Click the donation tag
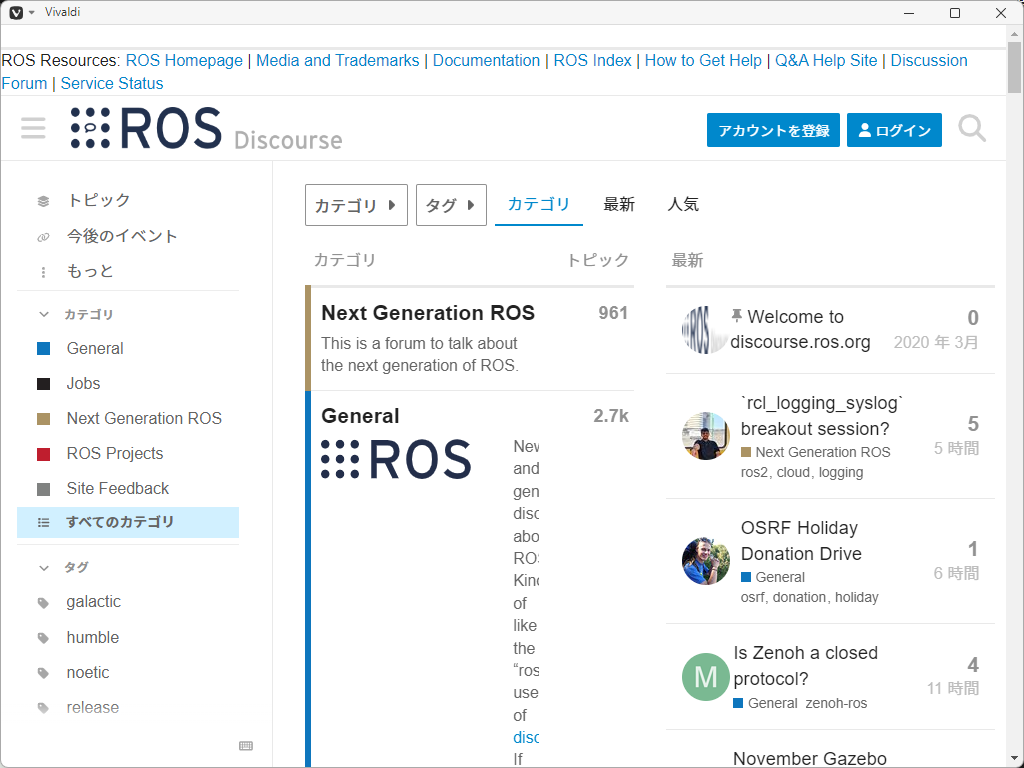The image size is (1024, 768). click(x=799, y=598)
